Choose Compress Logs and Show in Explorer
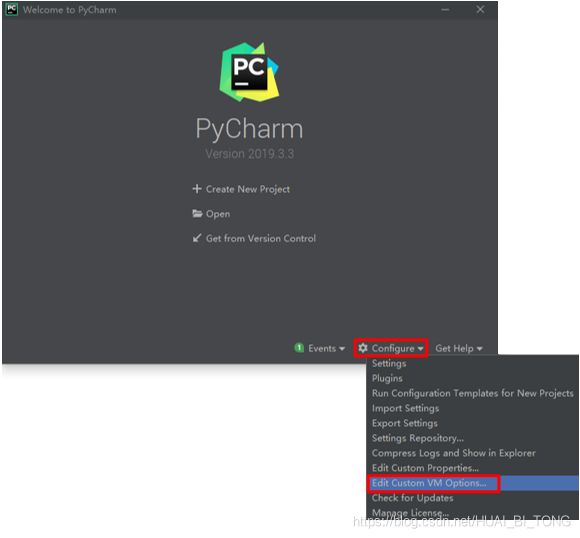580x538 pixels. tap(473, 453)
